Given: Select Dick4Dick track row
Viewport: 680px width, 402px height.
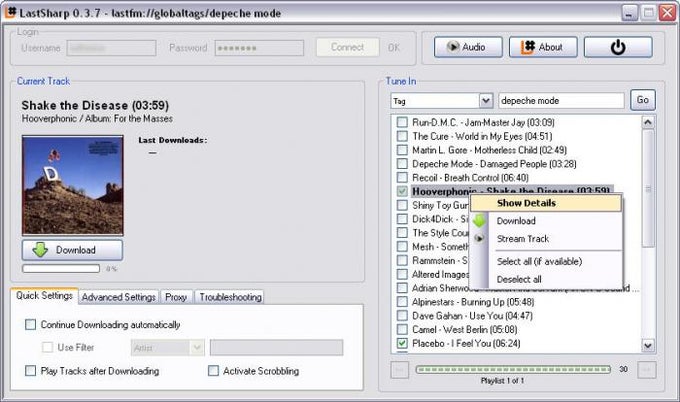Looking at the screenshot, I should pos(440,219).
